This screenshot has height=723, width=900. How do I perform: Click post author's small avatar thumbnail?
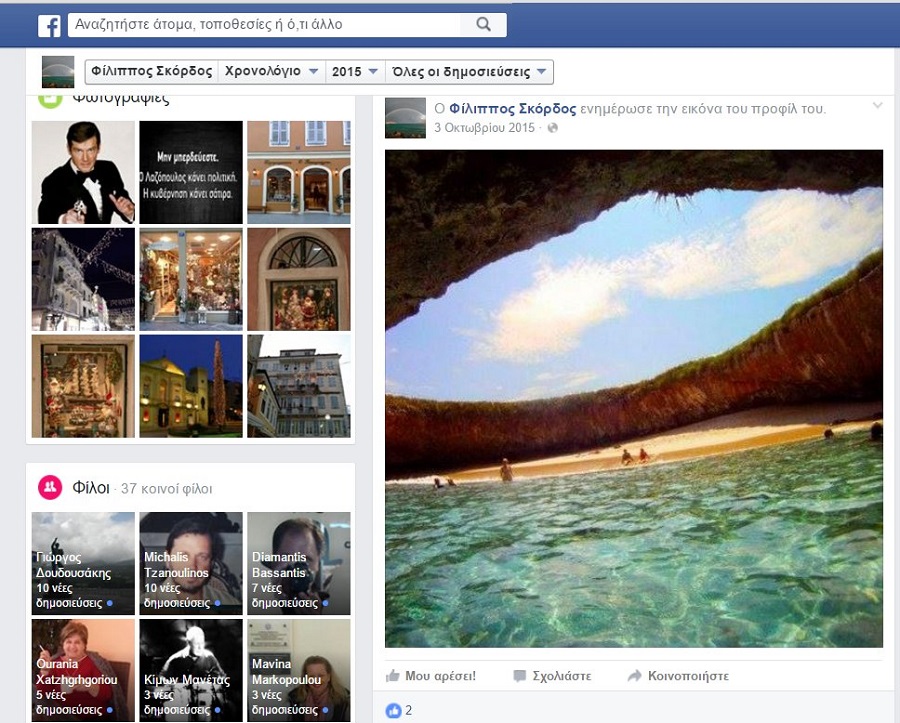pyautogui.click(x=405, y=118)
